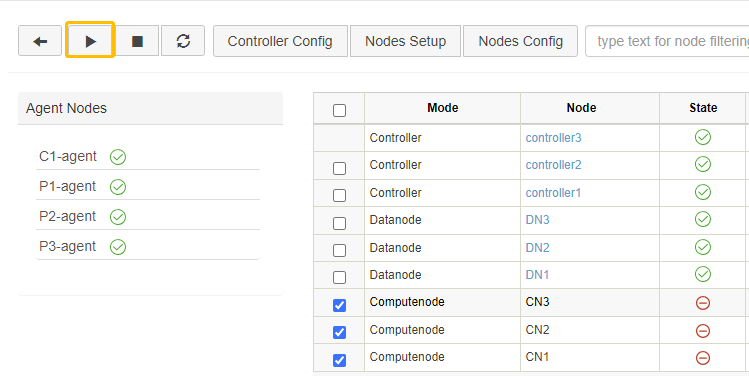Click C1-agent green status check icon
The width and height of the screenshot is (749, 376).
[x=118, y=157]
